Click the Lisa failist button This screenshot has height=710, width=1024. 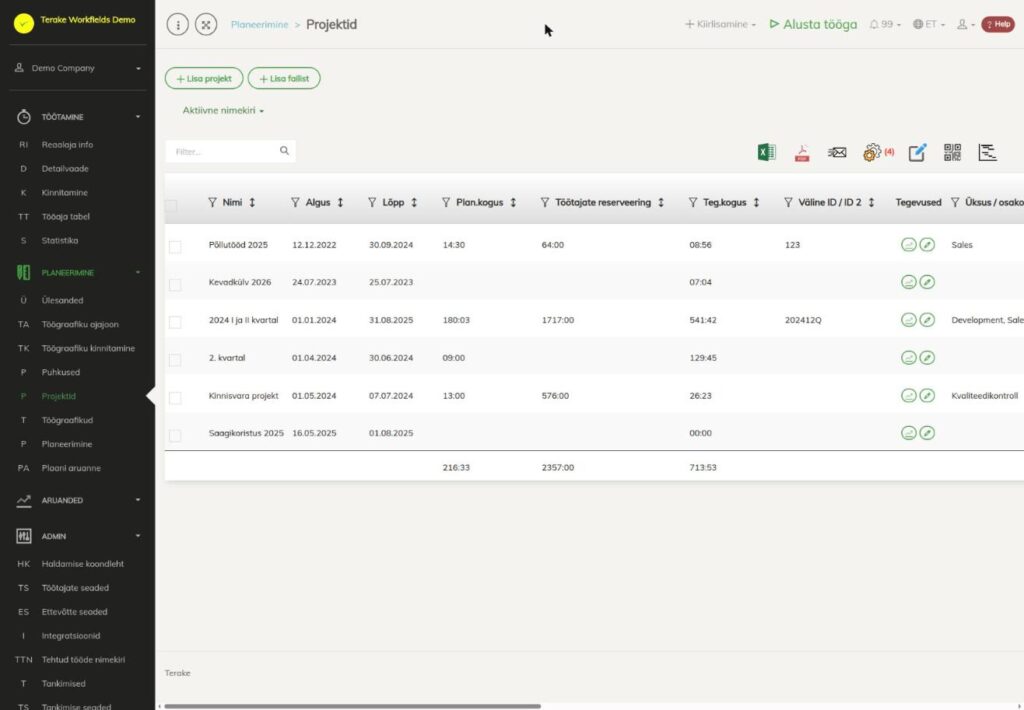284,78
